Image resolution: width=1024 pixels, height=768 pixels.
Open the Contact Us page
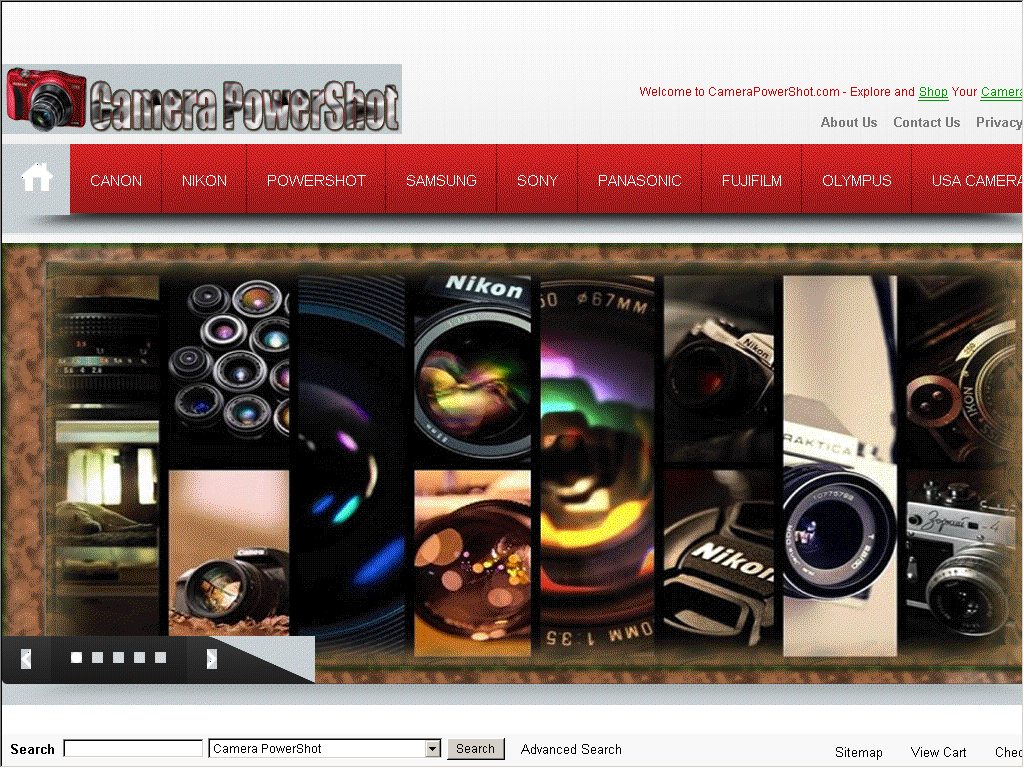927,122
